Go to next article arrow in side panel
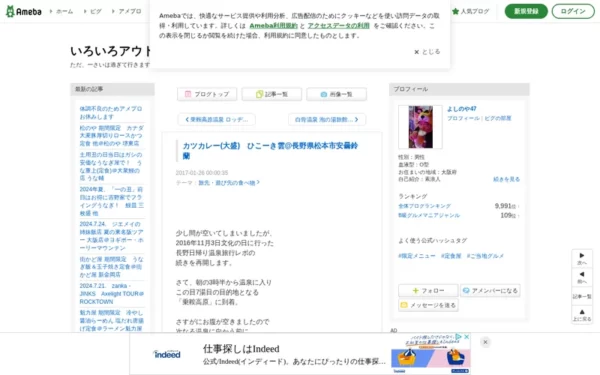The height and width of the screenshot is (375, 600). [x=582, y=258]
